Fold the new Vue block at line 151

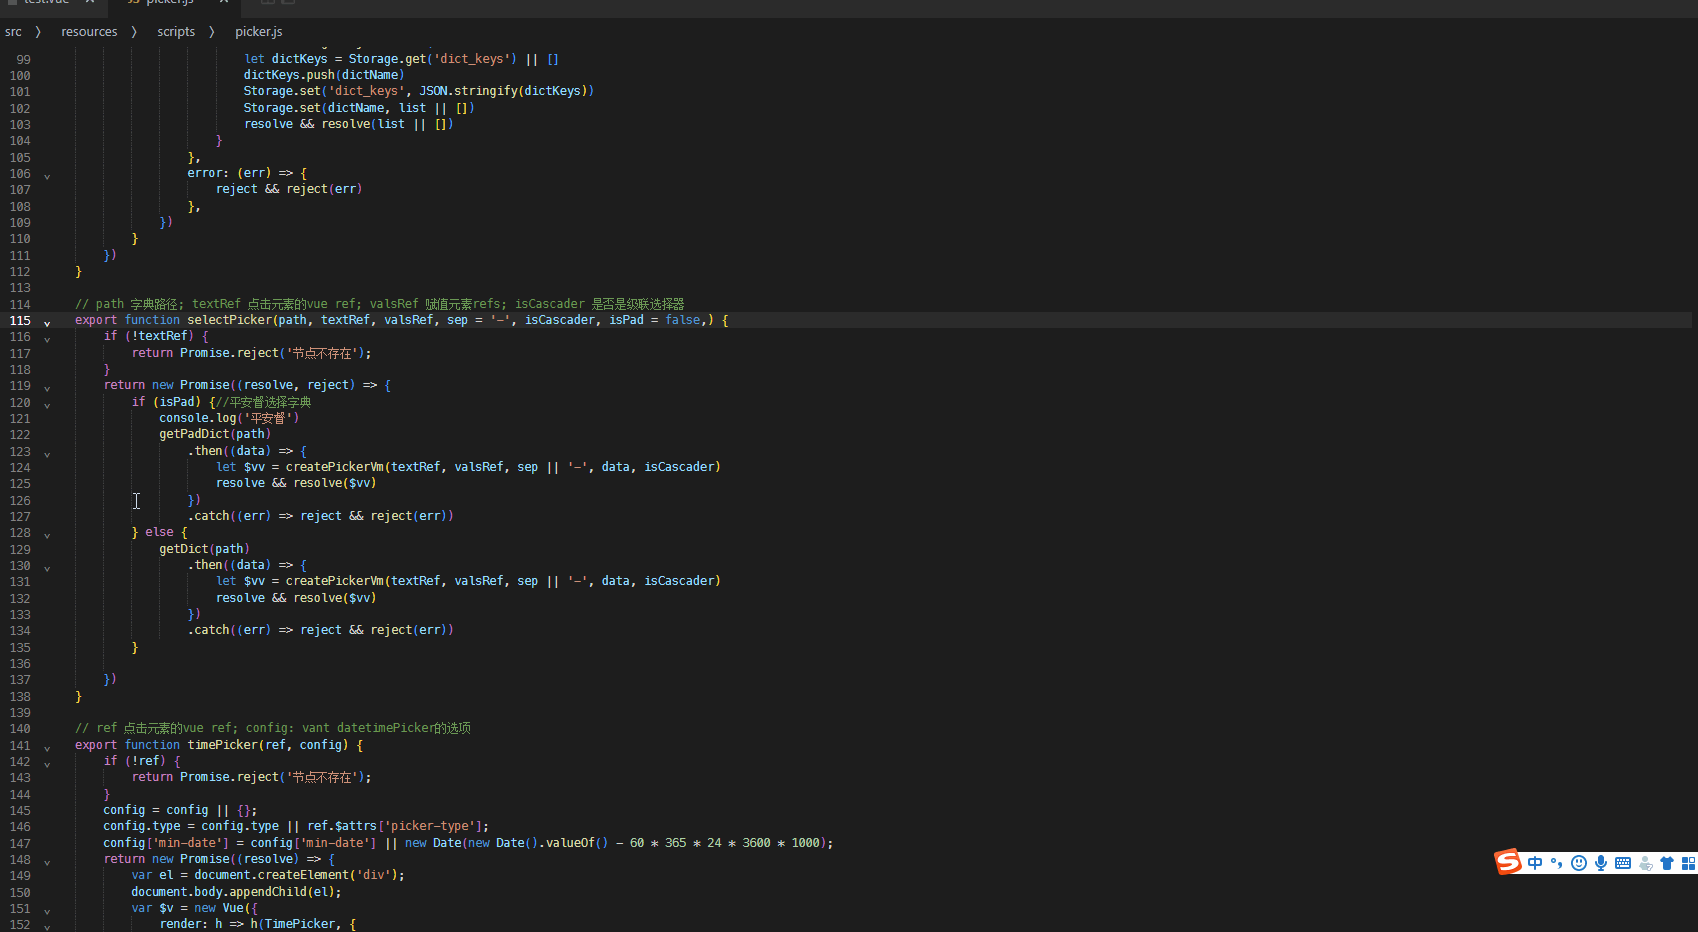pyautogui.click(x=47, y=910)
